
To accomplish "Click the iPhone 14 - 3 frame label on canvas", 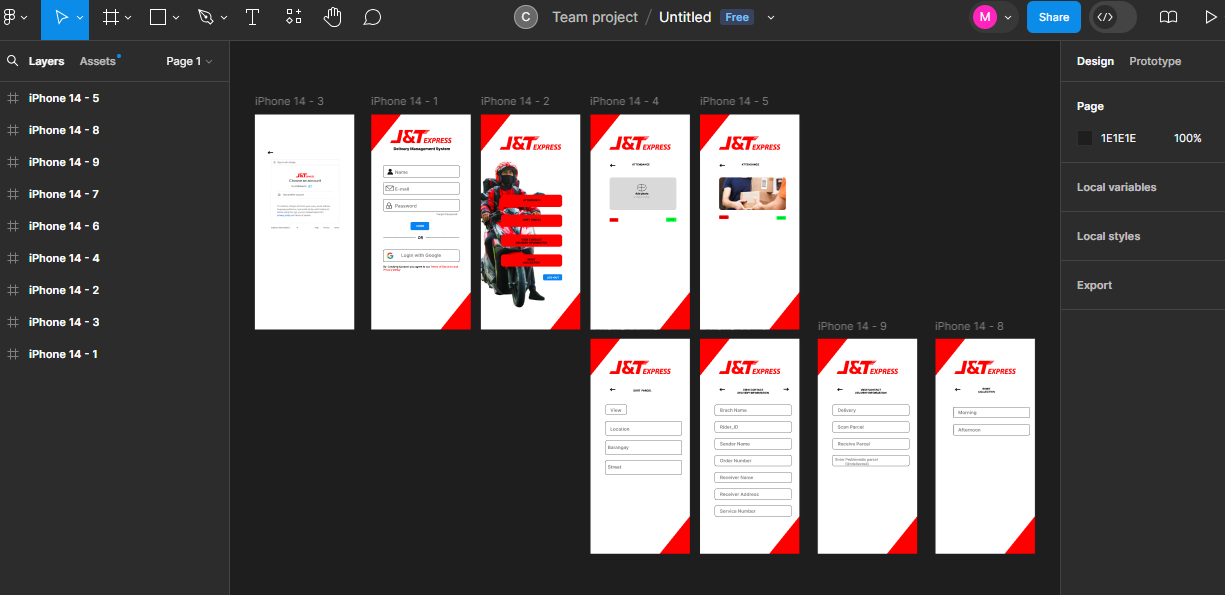I will (289, 101).
